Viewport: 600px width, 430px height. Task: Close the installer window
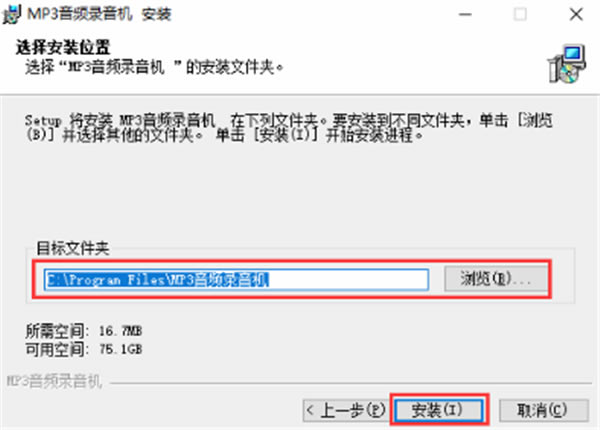[x=576, y=15]
